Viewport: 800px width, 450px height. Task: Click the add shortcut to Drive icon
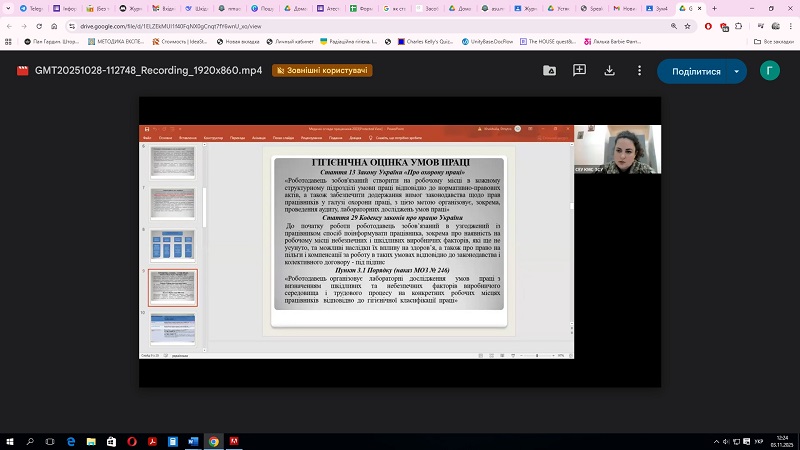point(549,71)
